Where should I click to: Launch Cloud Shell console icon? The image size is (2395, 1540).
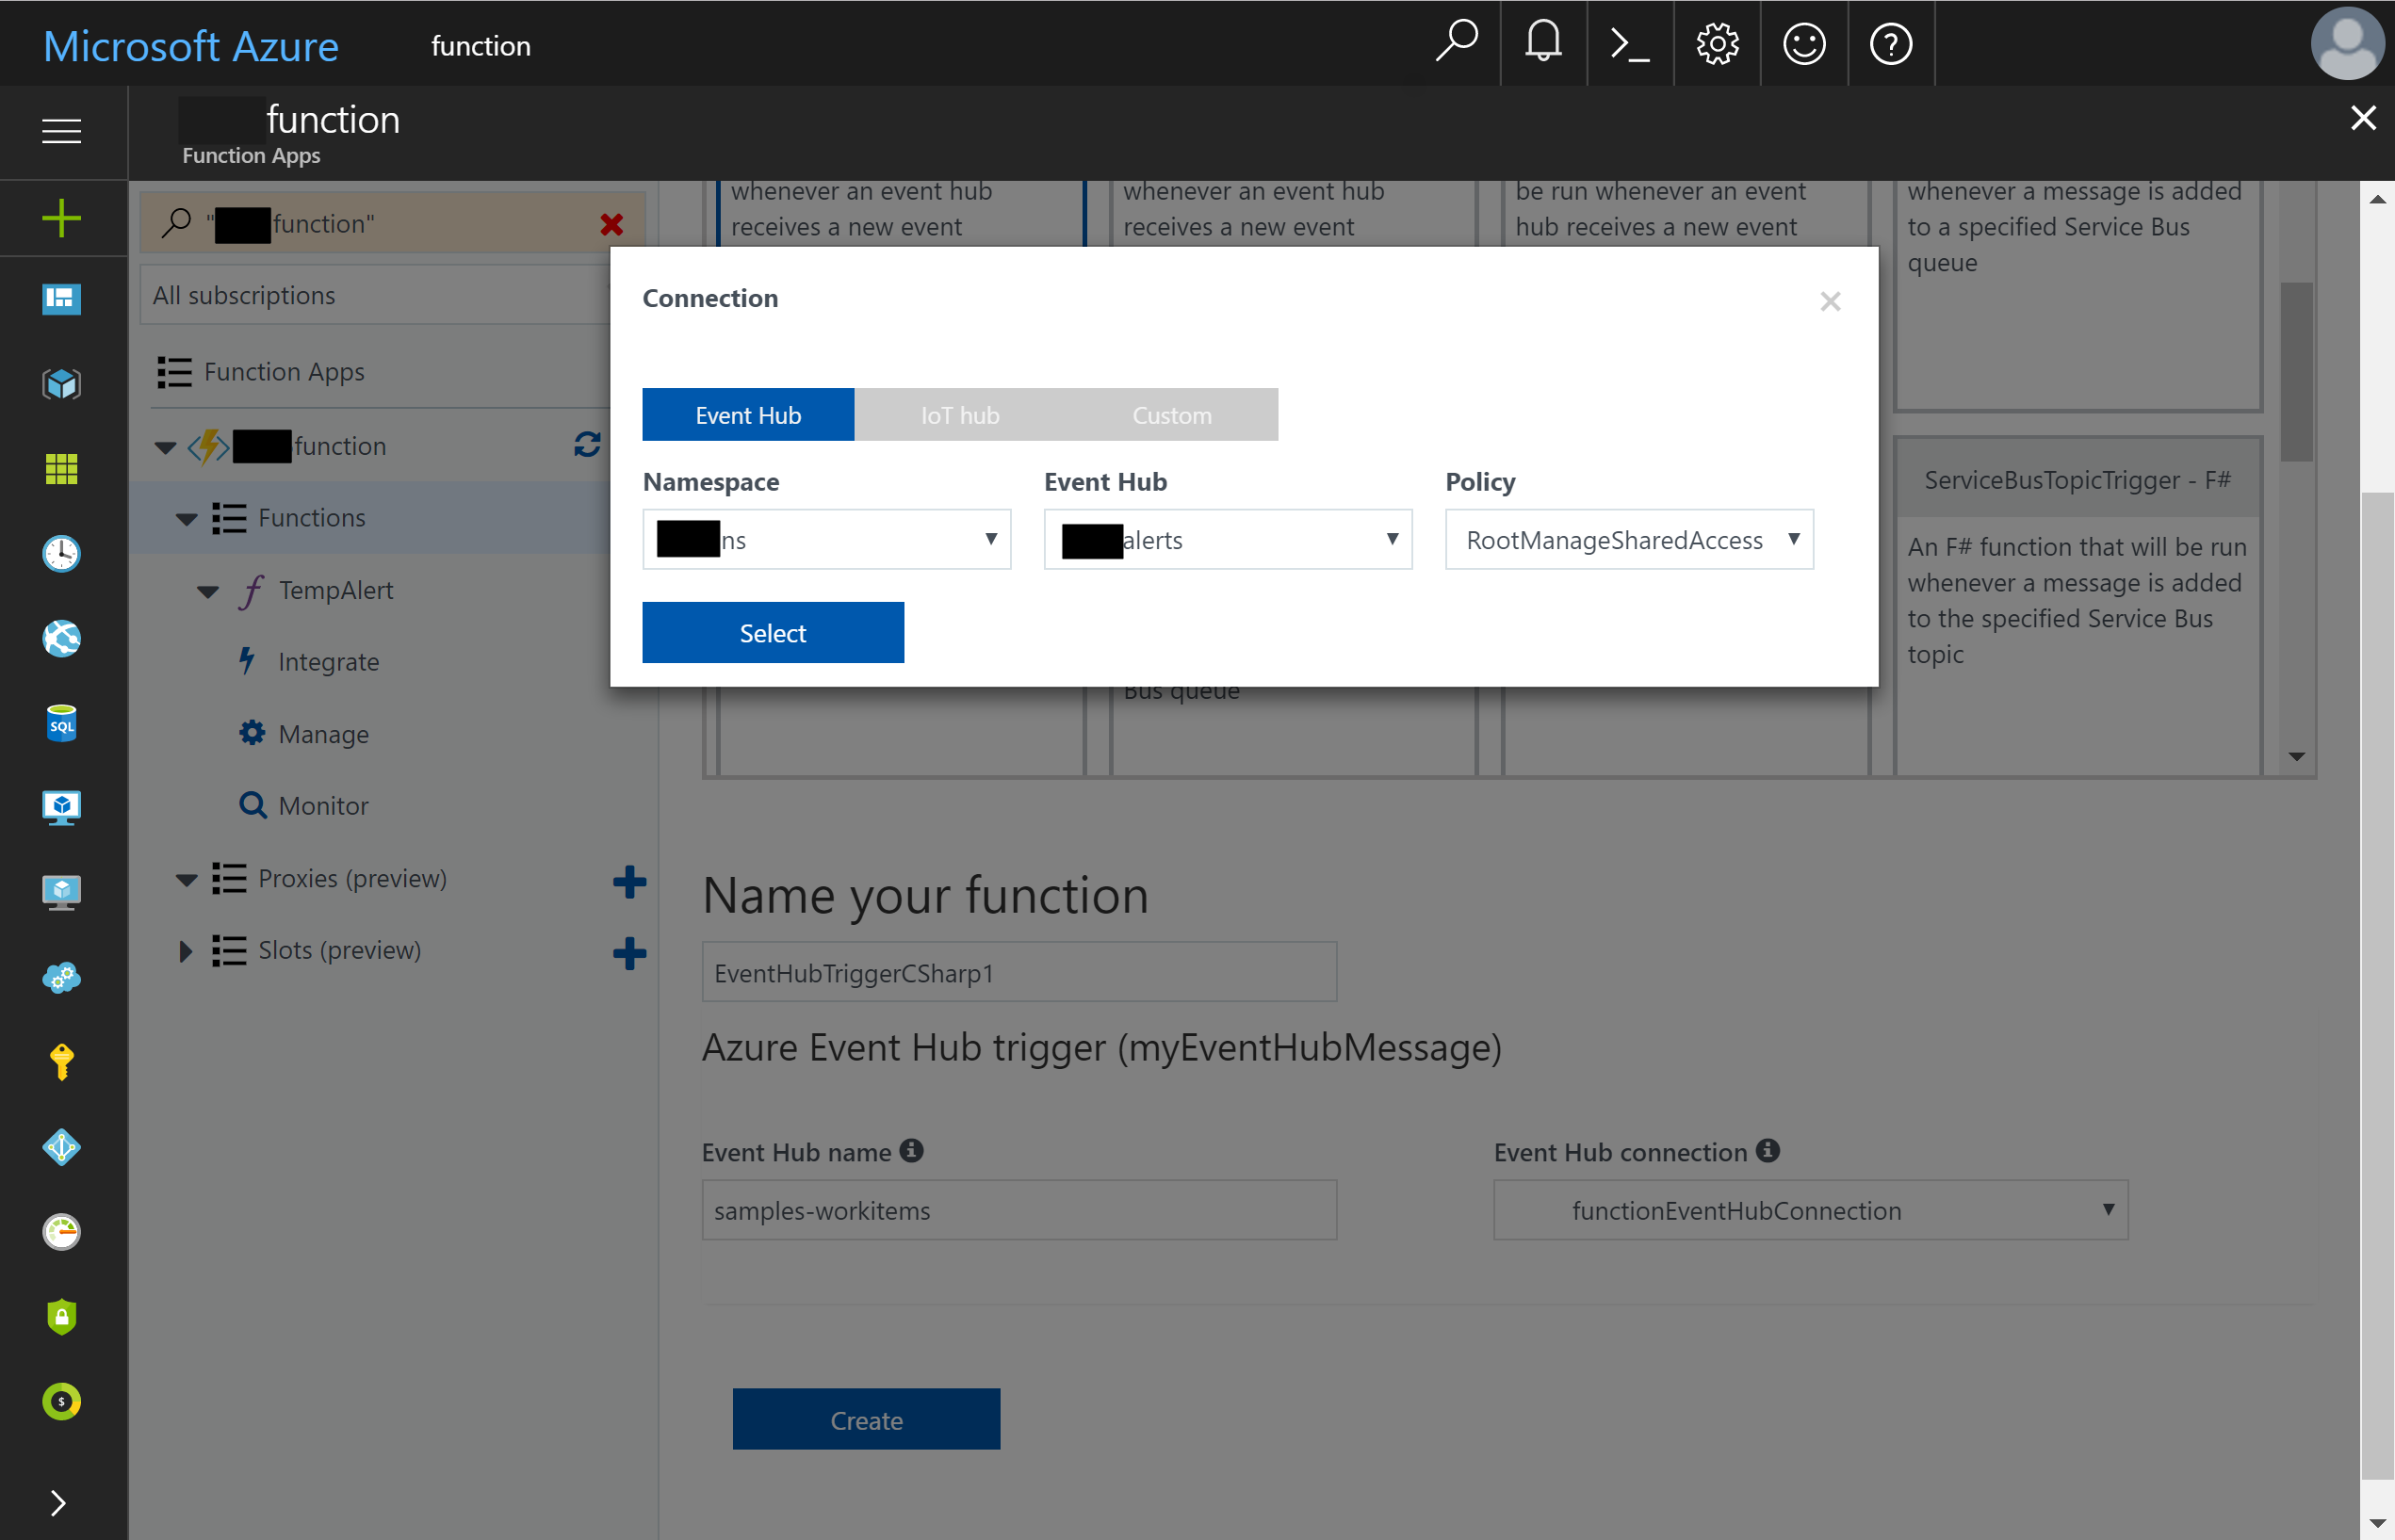(x=1630, y=44)
